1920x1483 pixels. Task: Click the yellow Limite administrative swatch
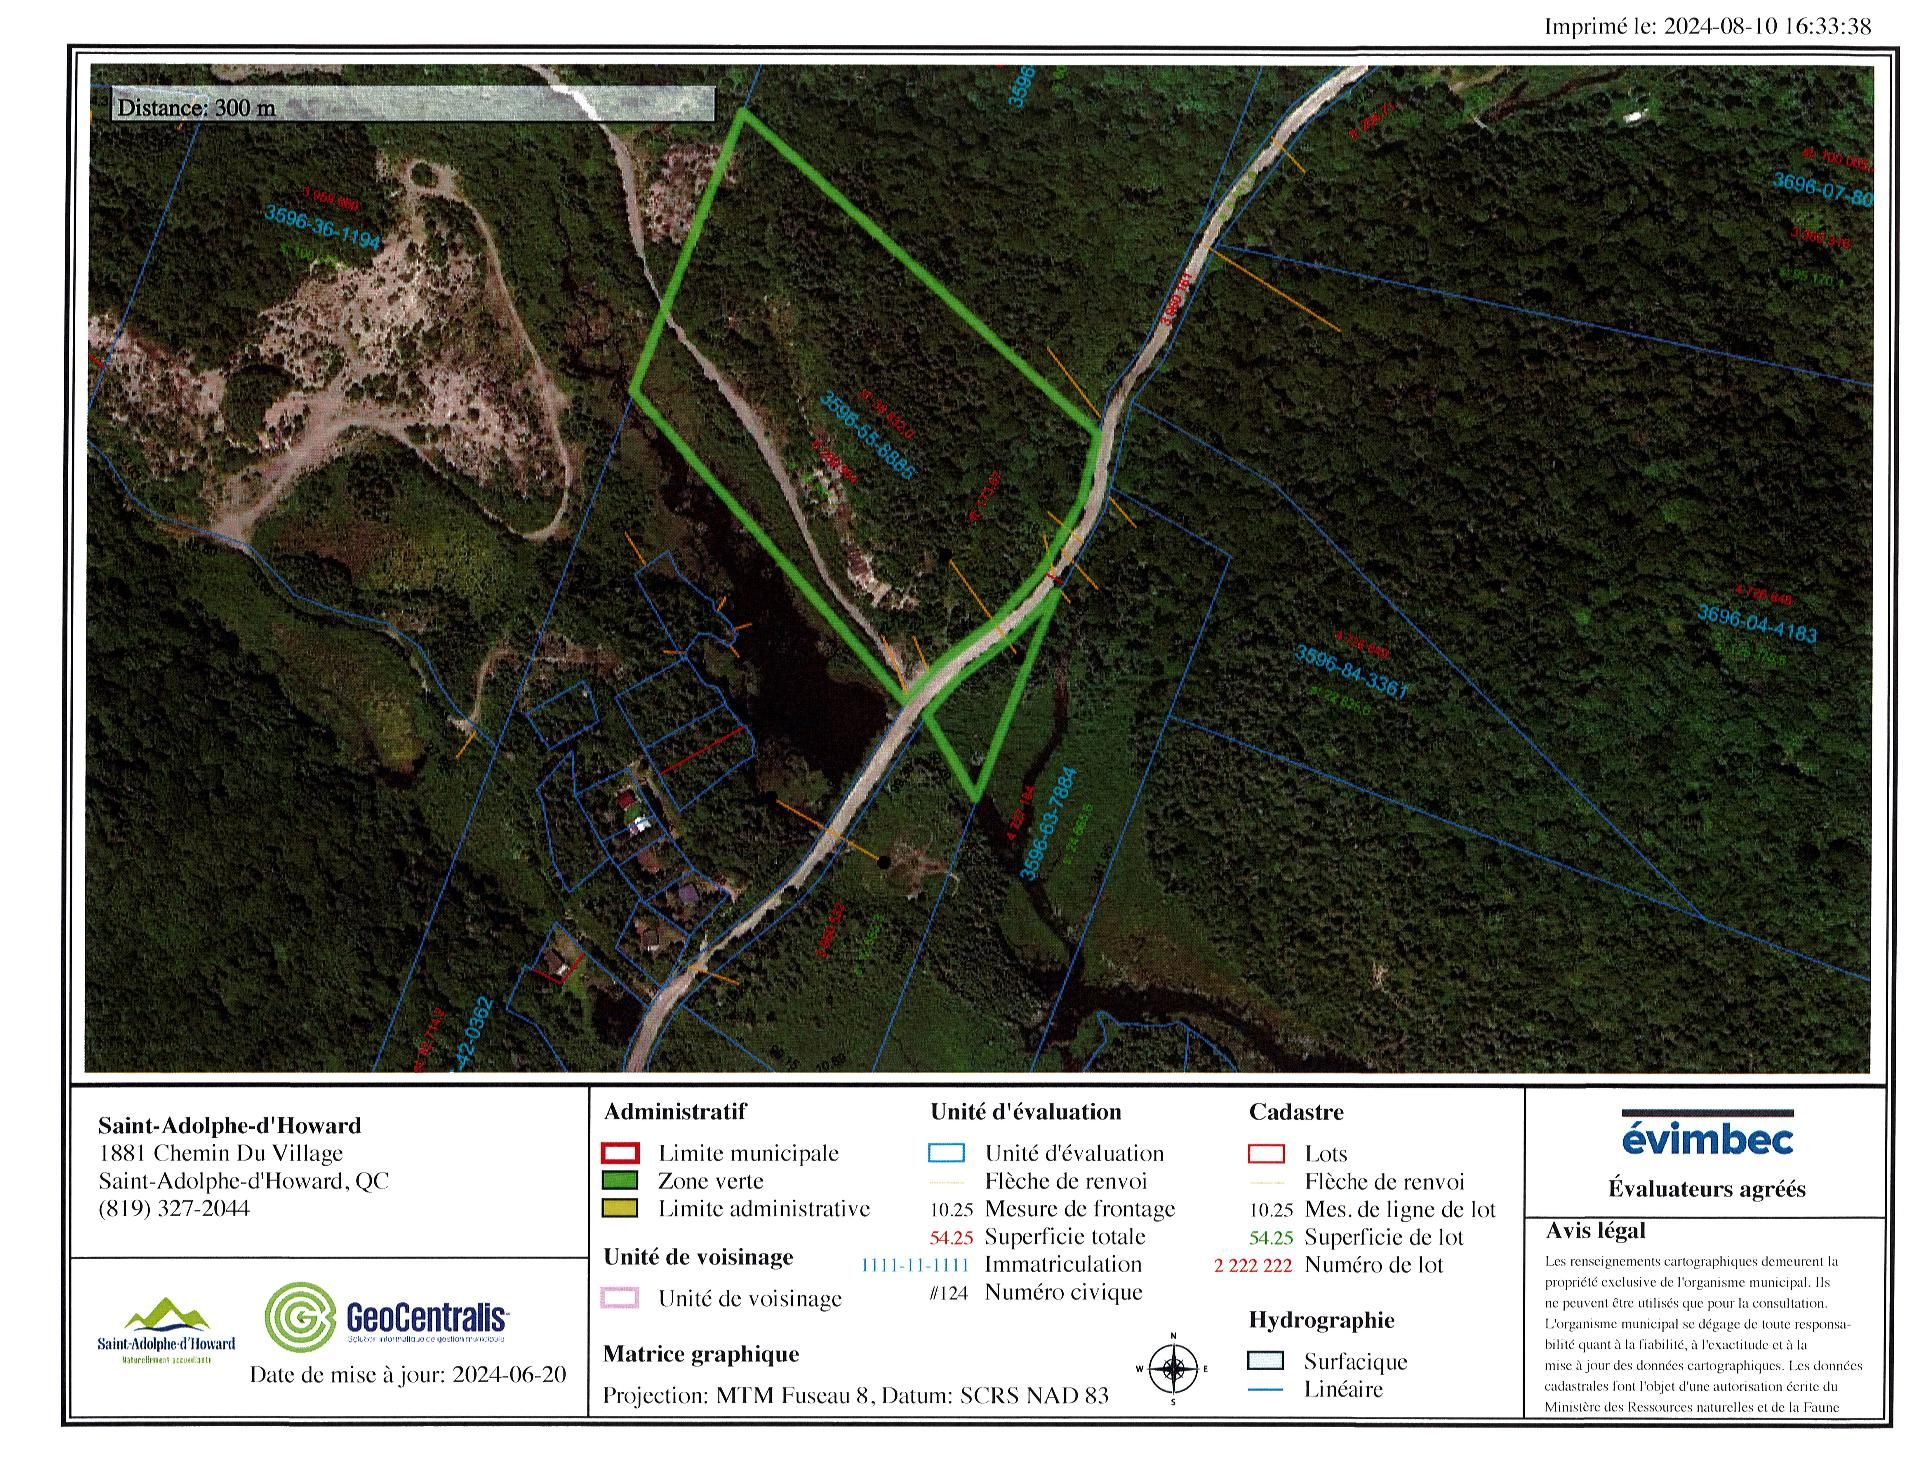point(620,1208)
